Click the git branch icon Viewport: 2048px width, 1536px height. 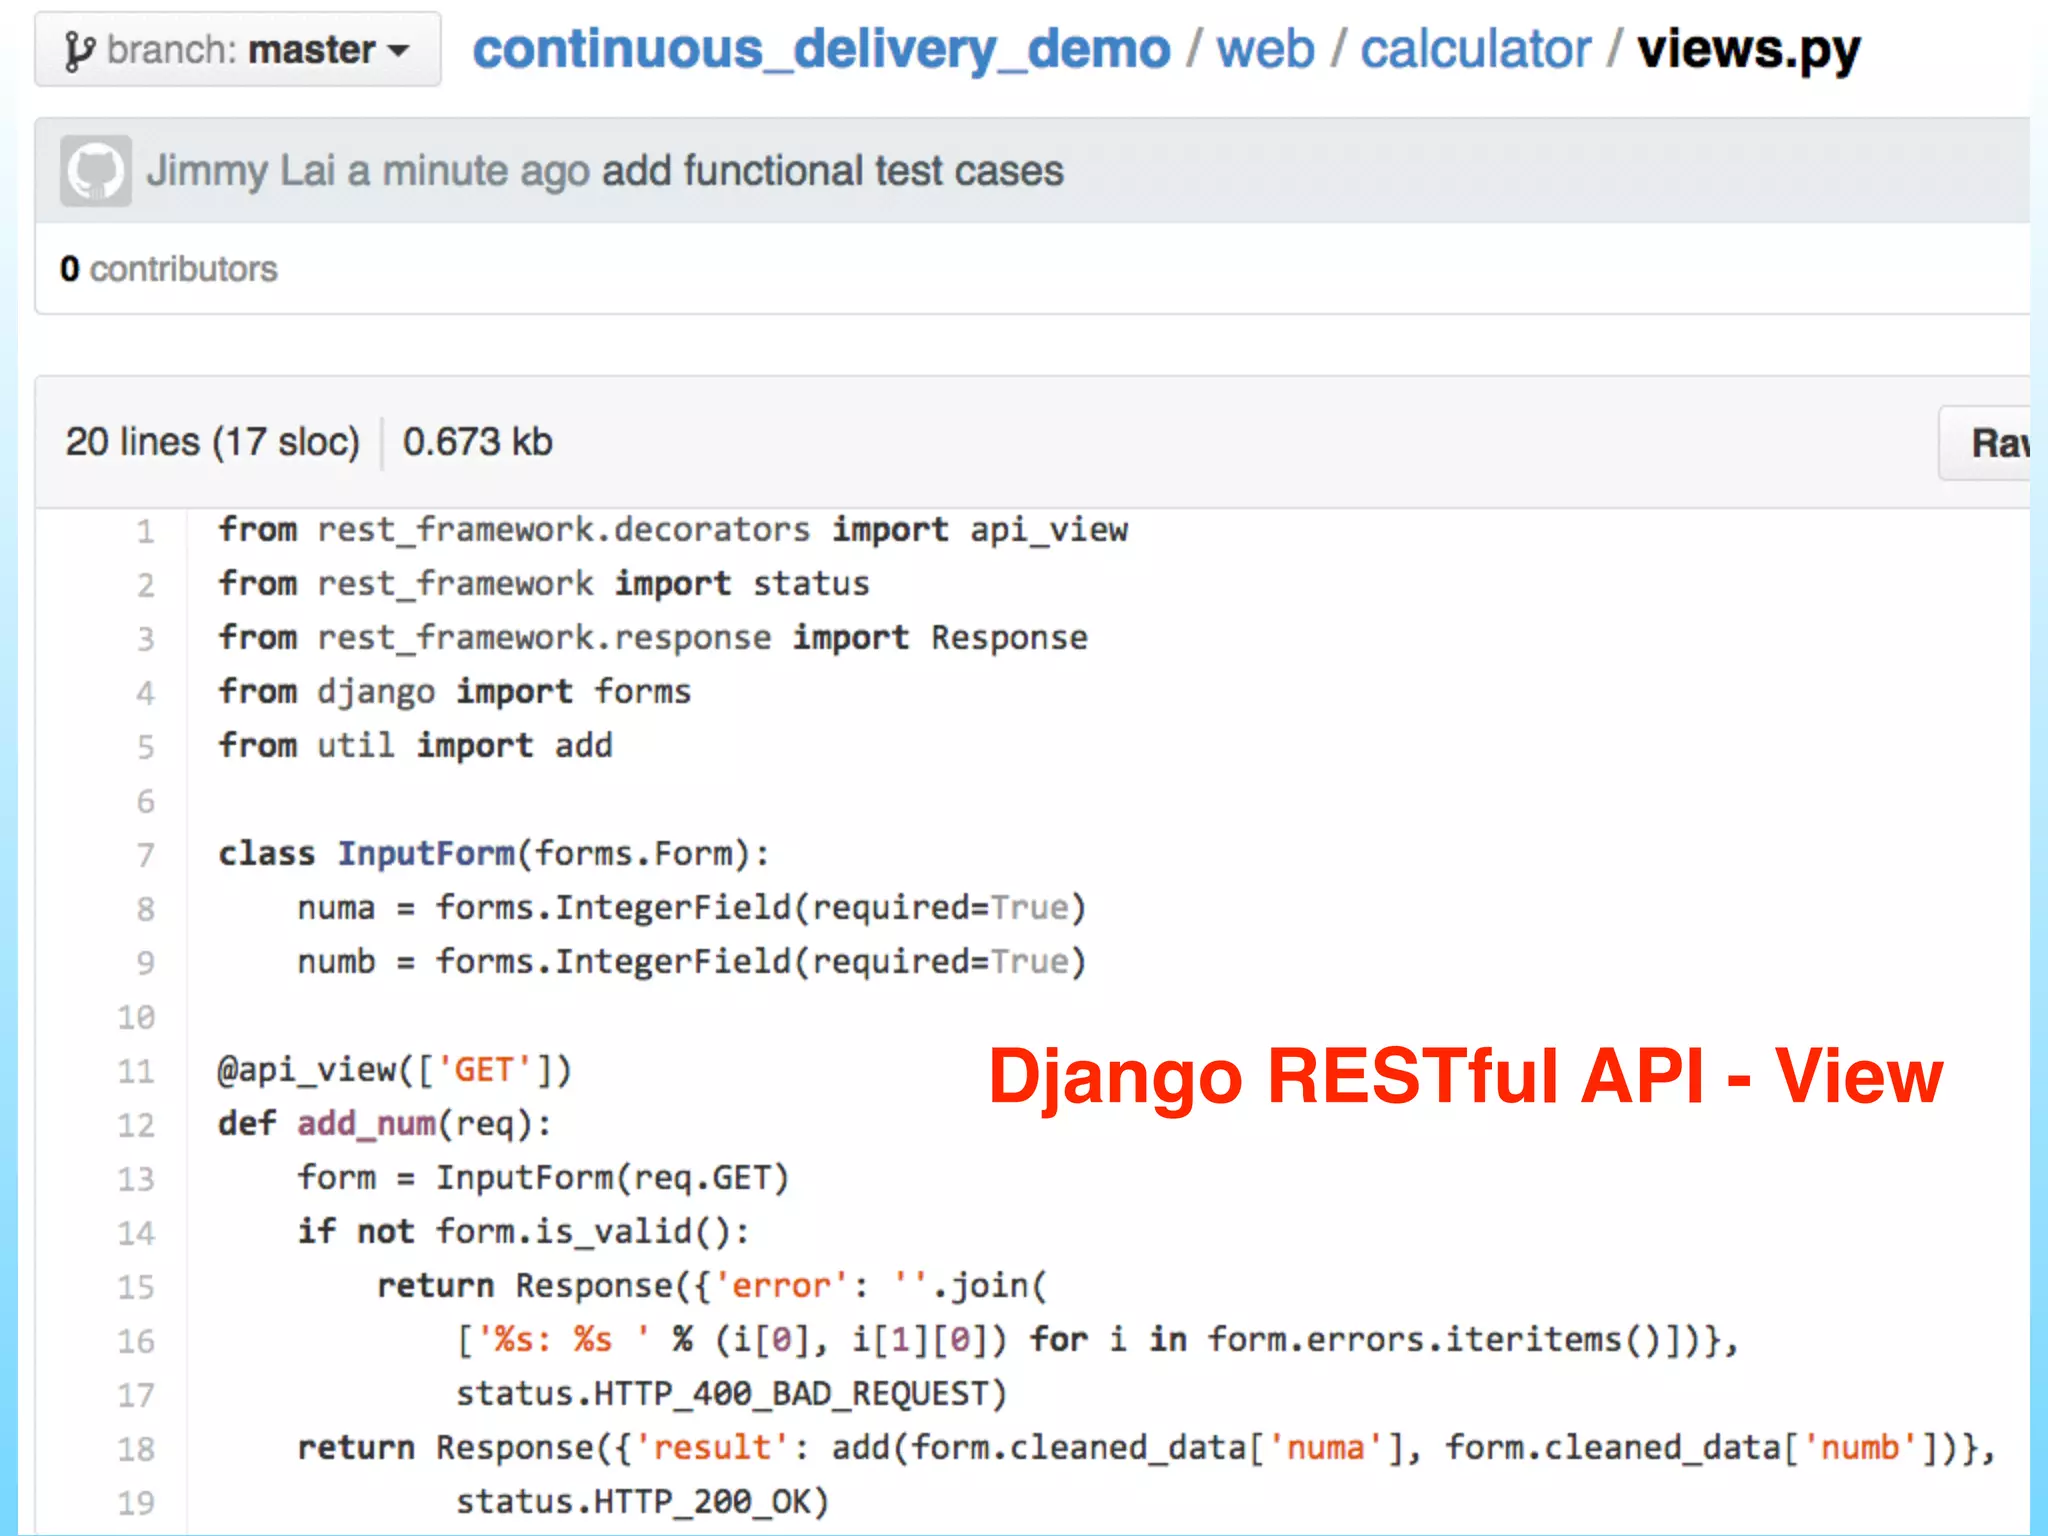pyautogui.click(x=79, y=50)
